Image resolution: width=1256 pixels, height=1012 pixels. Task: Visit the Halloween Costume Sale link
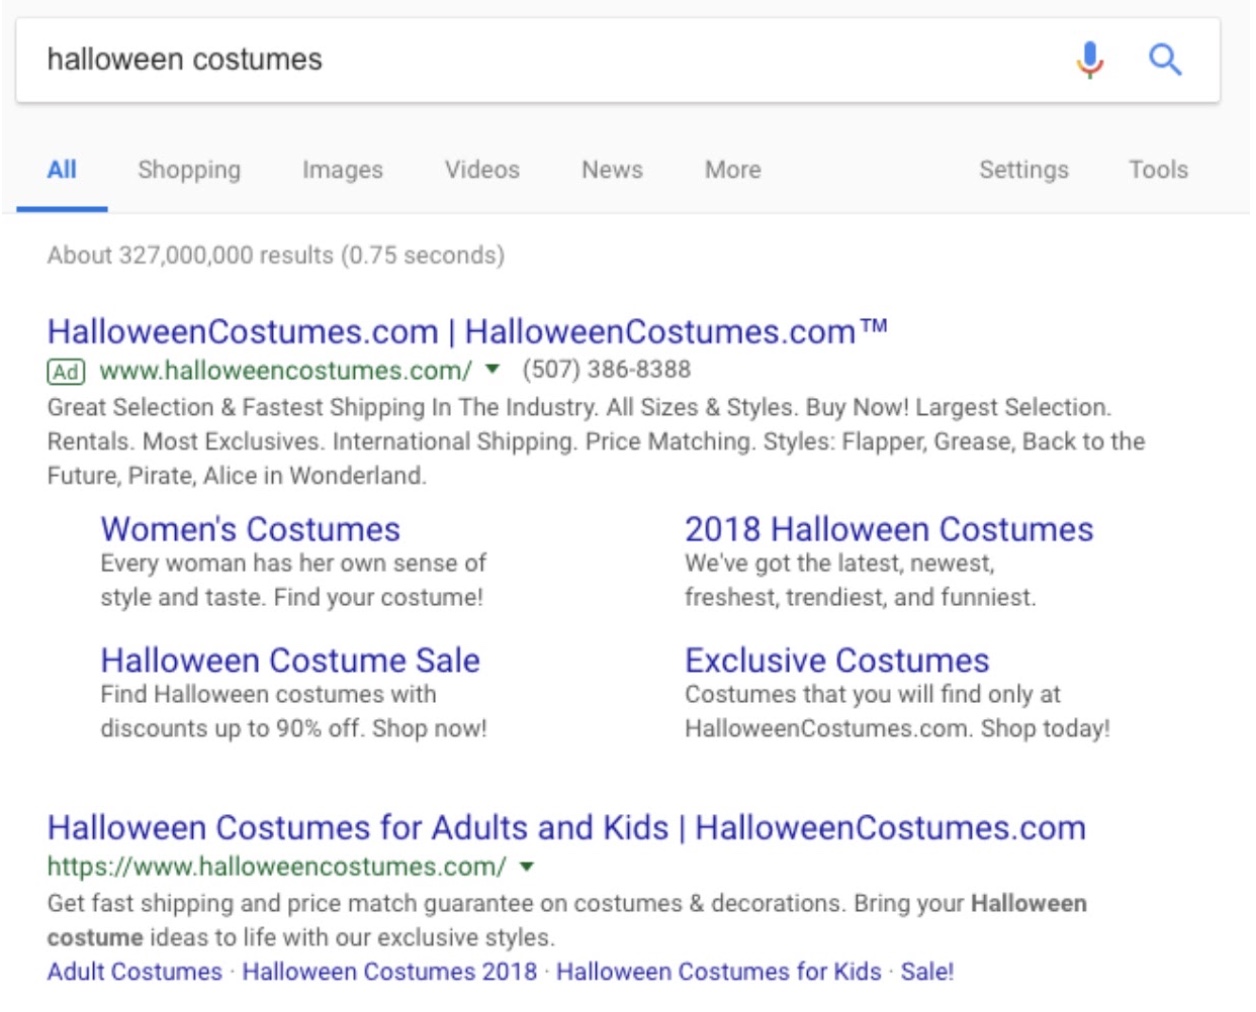pyautogui.click(x=290, y=660)
